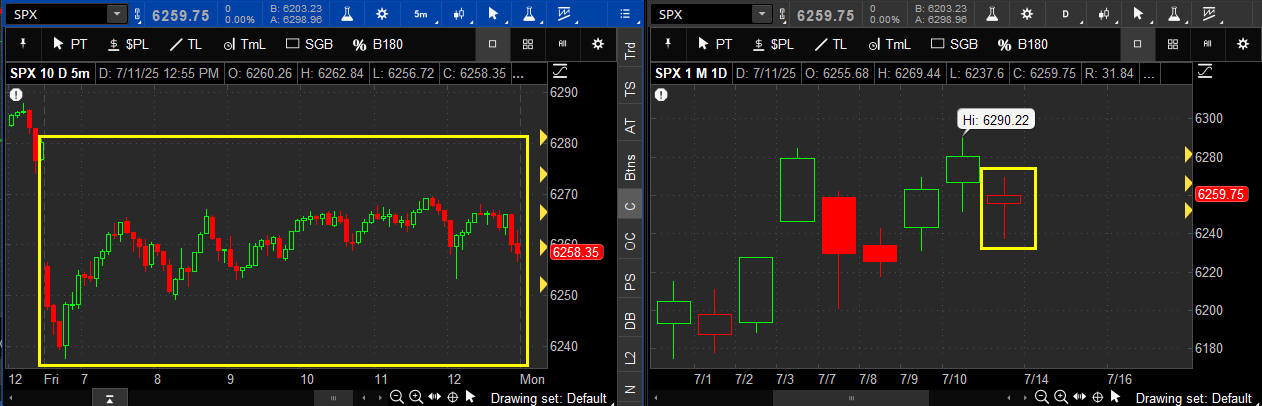Select TmL time level tool in left chart
The width and height of the screenshot is (1262, 406).
pyautogui.click(x=246, y=44)
